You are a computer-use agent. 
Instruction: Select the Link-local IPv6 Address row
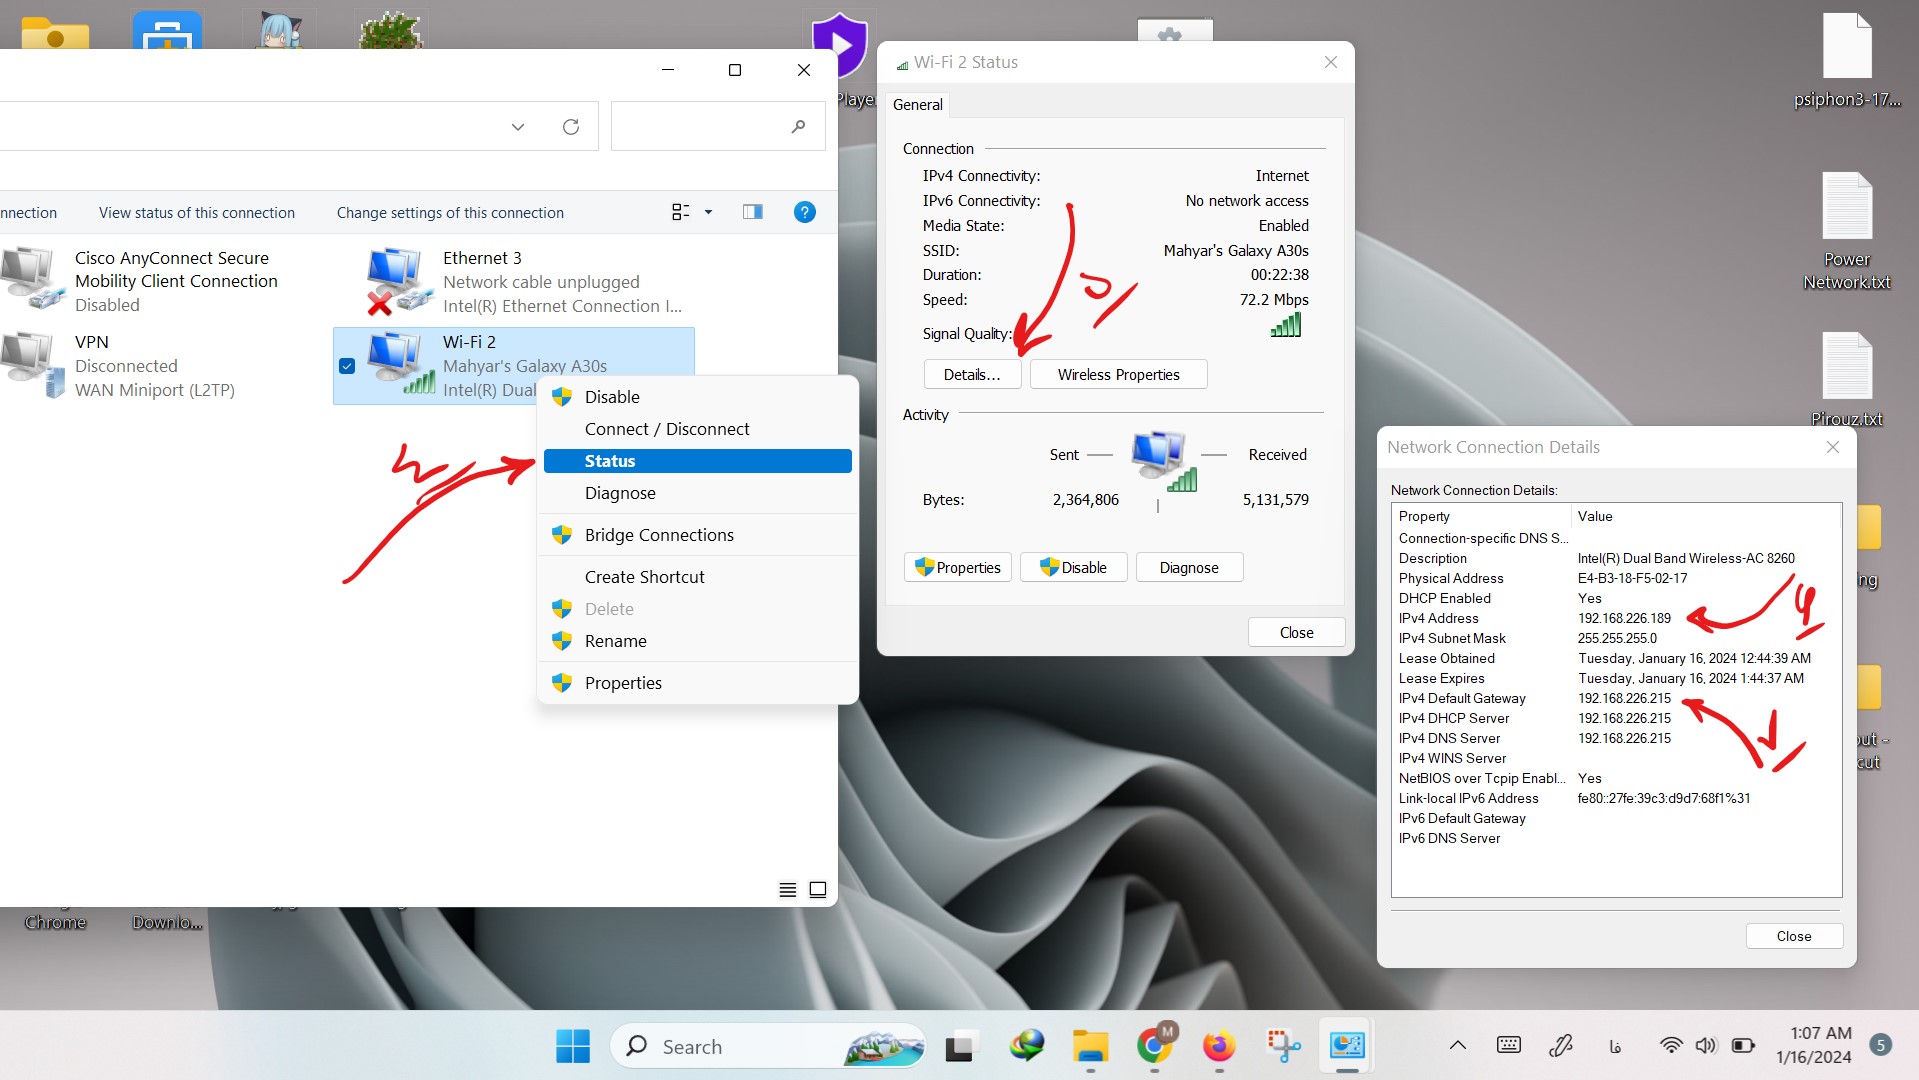pyautogui.click(x=1616, y=798)
